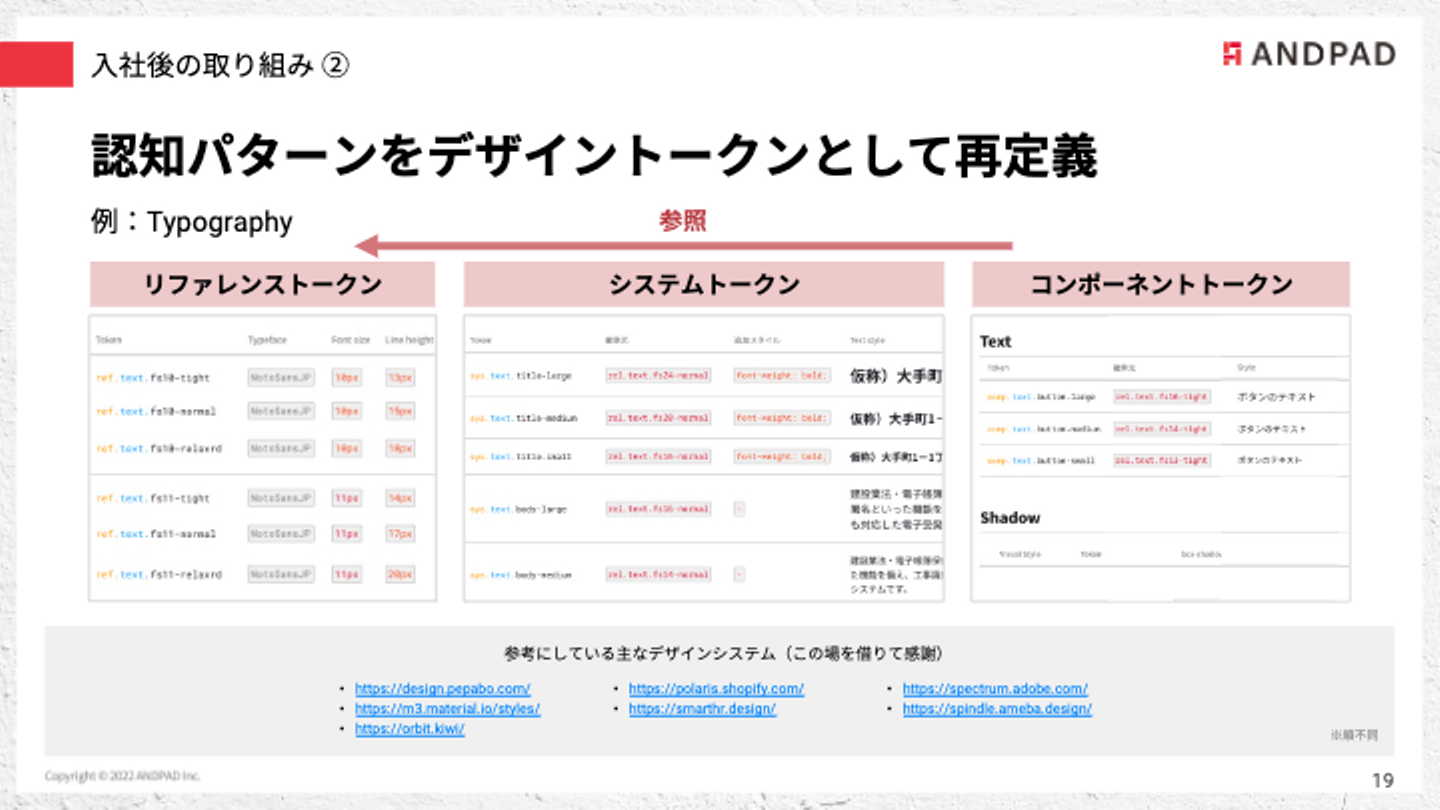Viewport: 1440px width, 810px height.
Task: Click the slide page number 19
Action: click(1383, 780)
